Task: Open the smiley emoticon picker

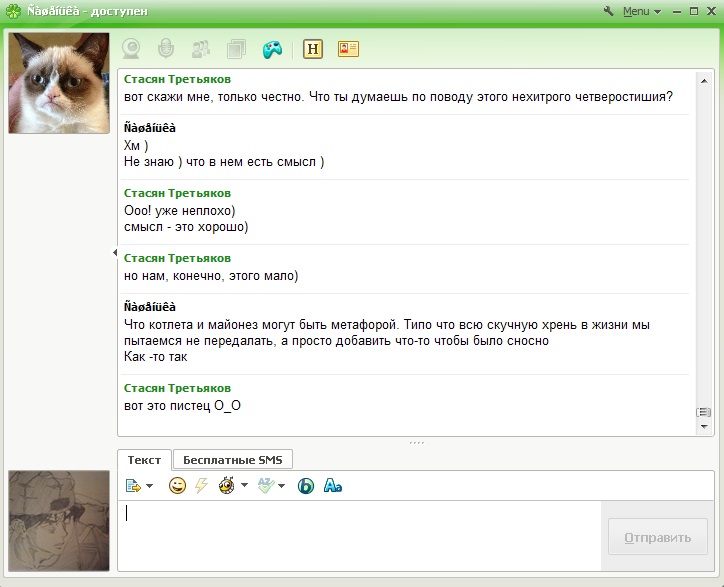Action: [x=177, y=485]
